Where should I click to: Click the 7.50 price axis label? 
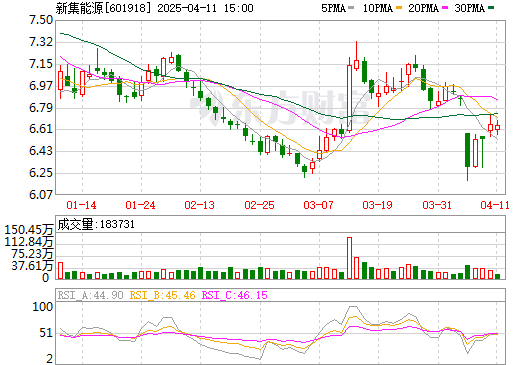(x=41, y=20)
